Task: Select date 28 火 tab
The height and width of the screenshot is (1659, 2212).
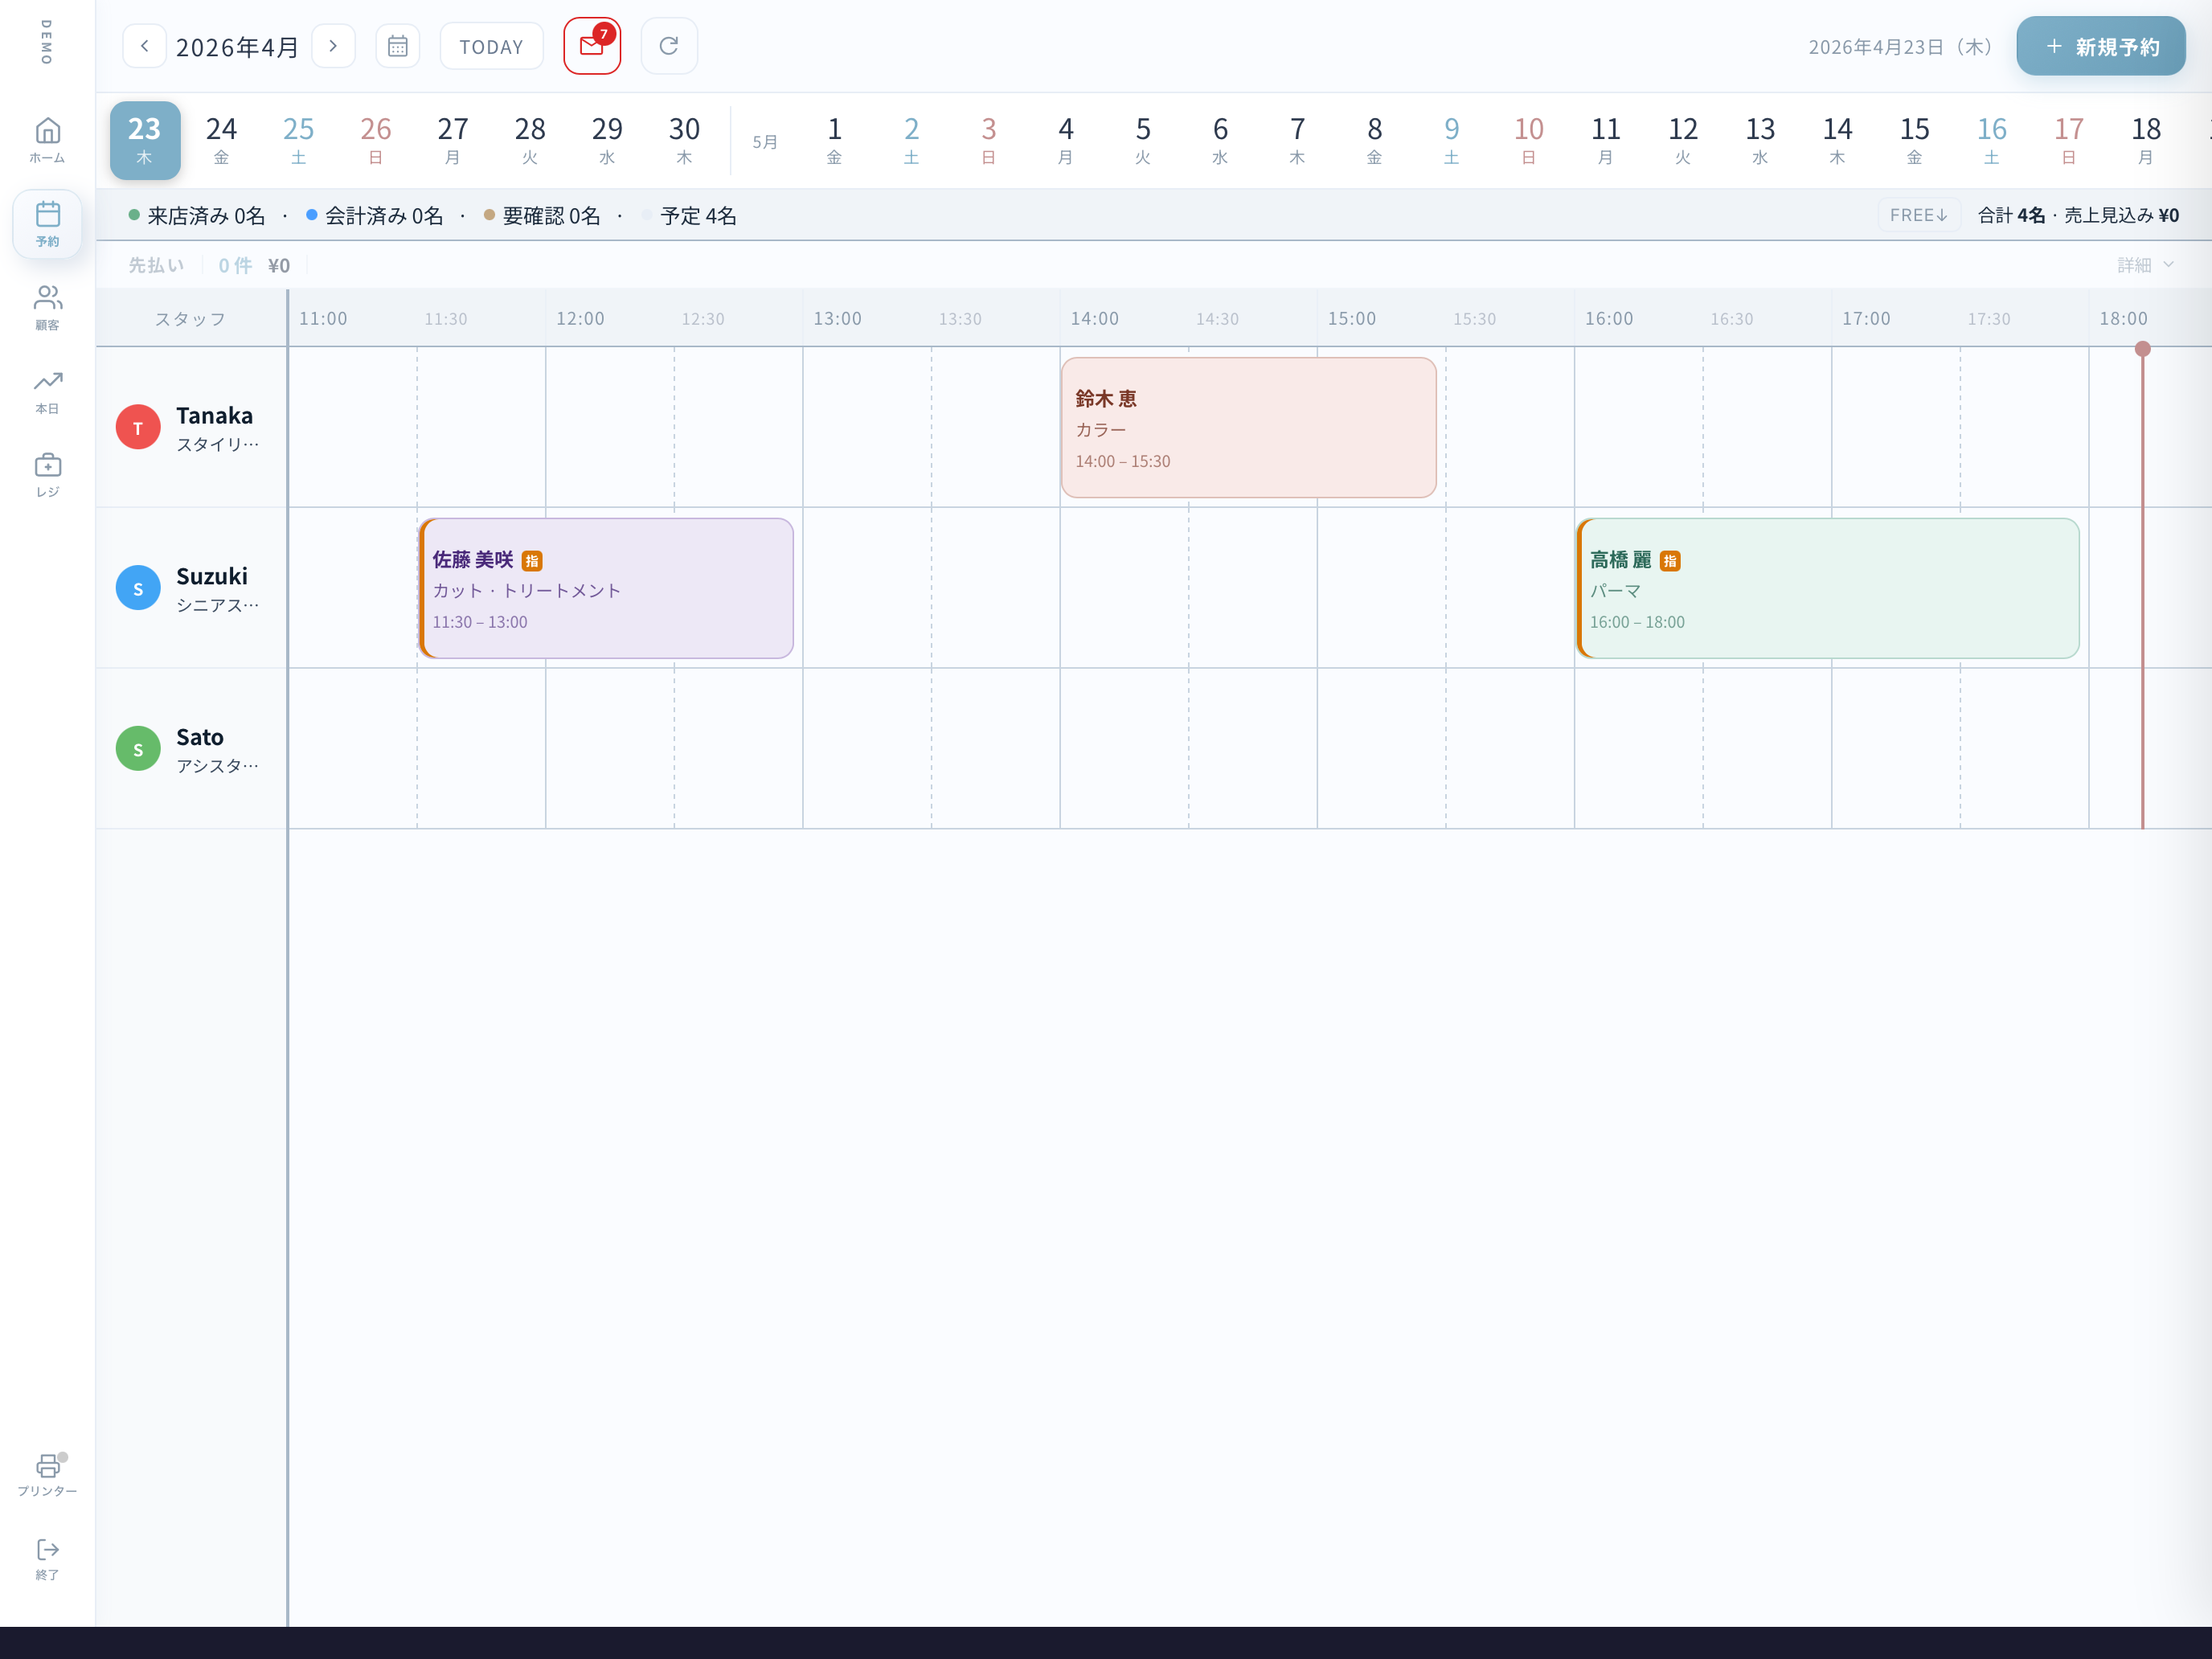Action: (530, 140)
